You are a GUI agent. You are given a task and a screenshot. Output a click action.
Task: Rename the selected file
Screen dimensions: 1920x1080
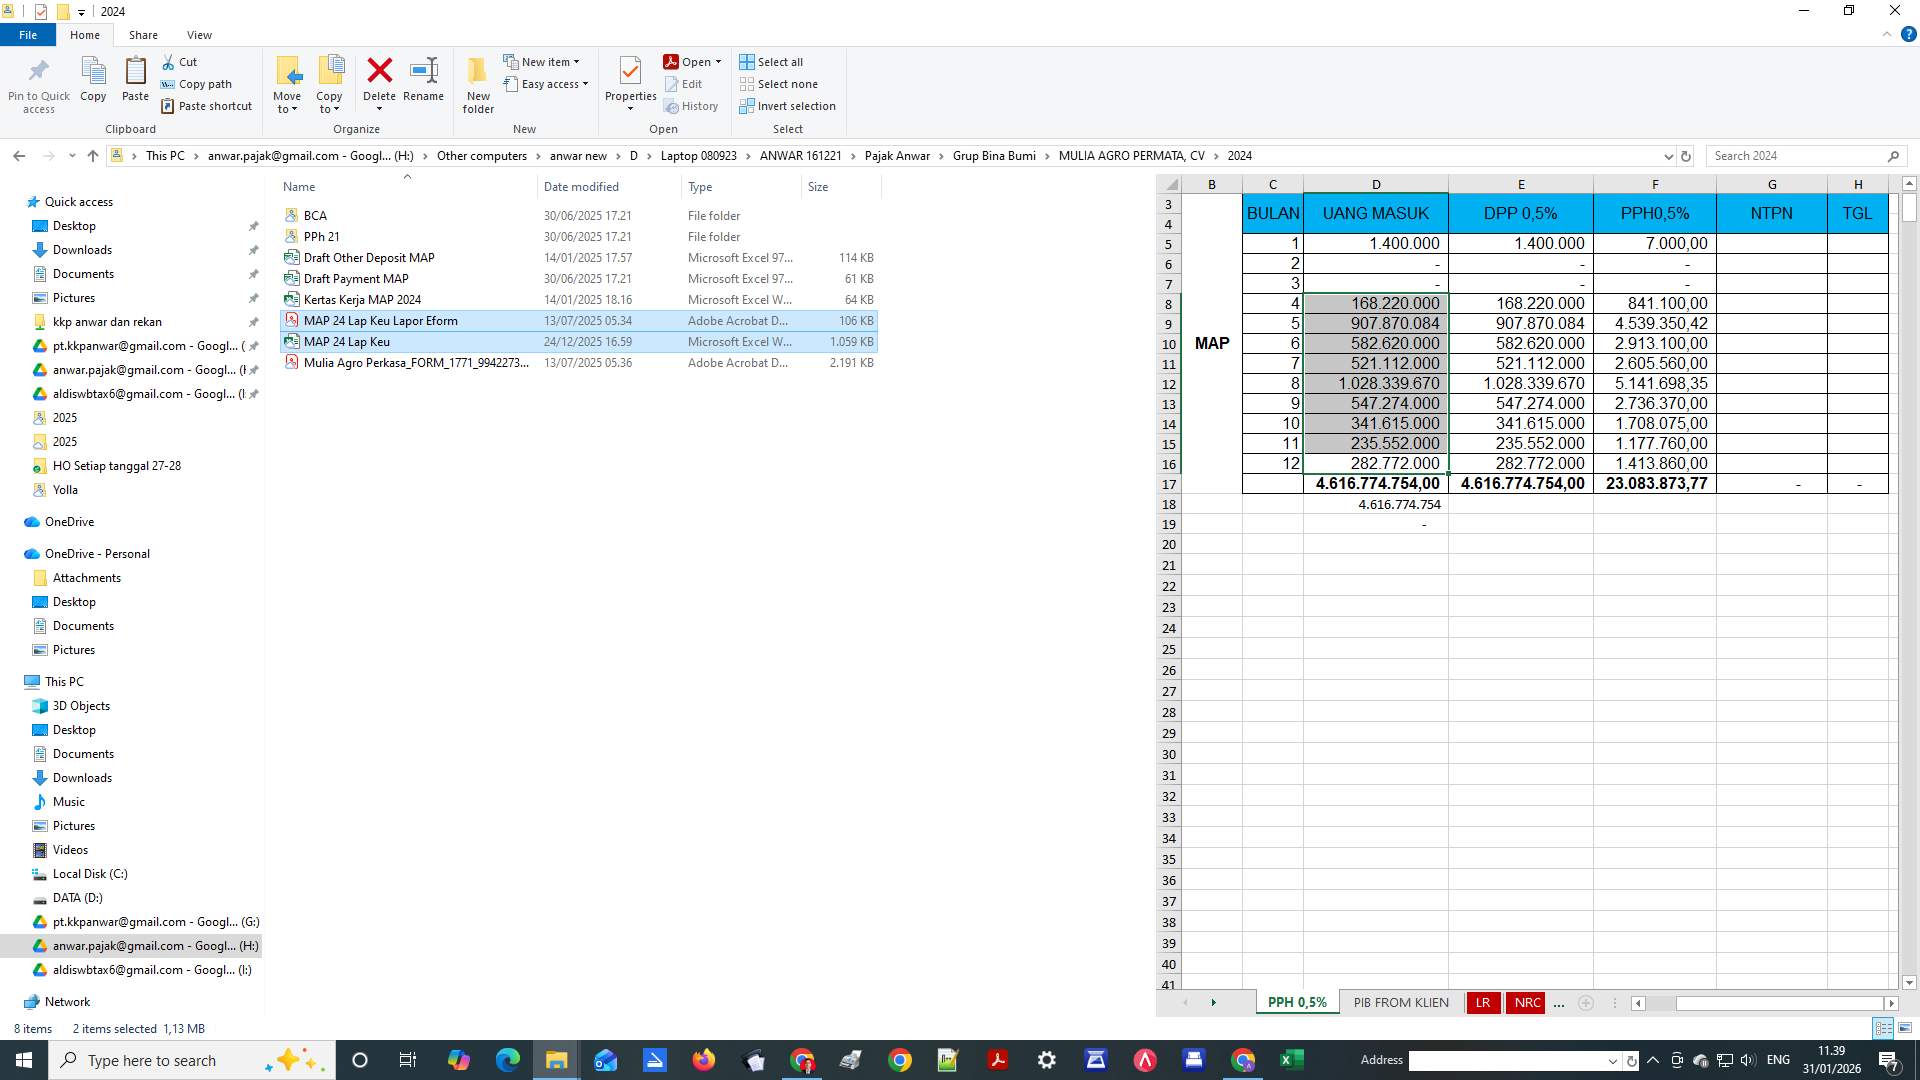click(423, 80)
